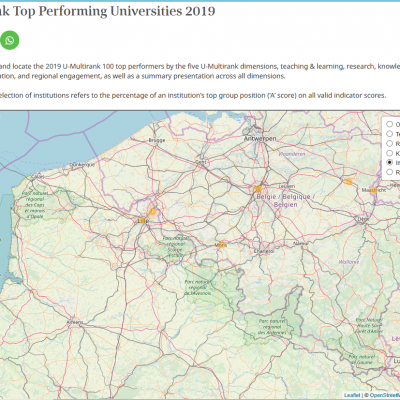Click the orange marker northwest of Maastricht
The image size is (400, 400).
tap(348, 182)
